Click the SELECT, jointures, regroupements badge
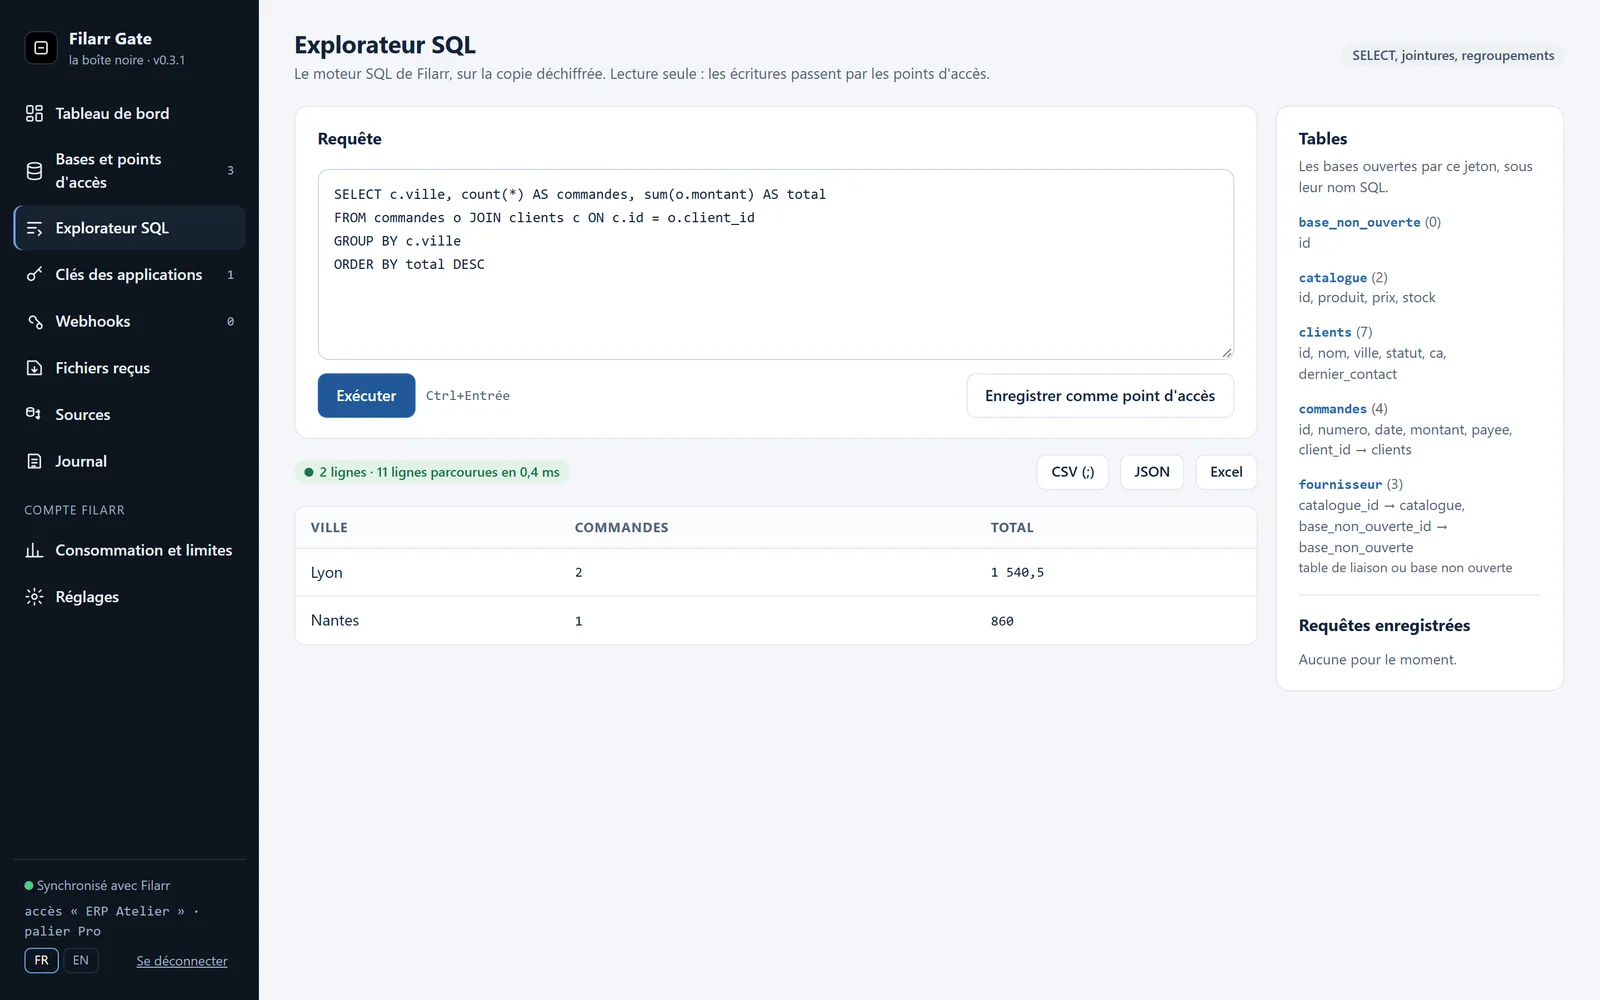1600x1000 pixels. click(1453, 56)
